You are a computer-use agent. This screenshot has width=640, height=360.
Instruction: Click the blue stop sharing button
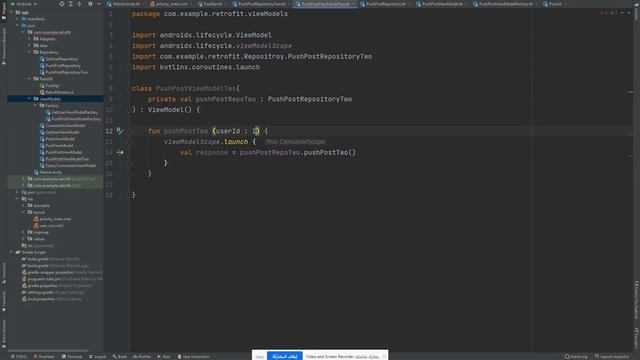pos(284,356)
